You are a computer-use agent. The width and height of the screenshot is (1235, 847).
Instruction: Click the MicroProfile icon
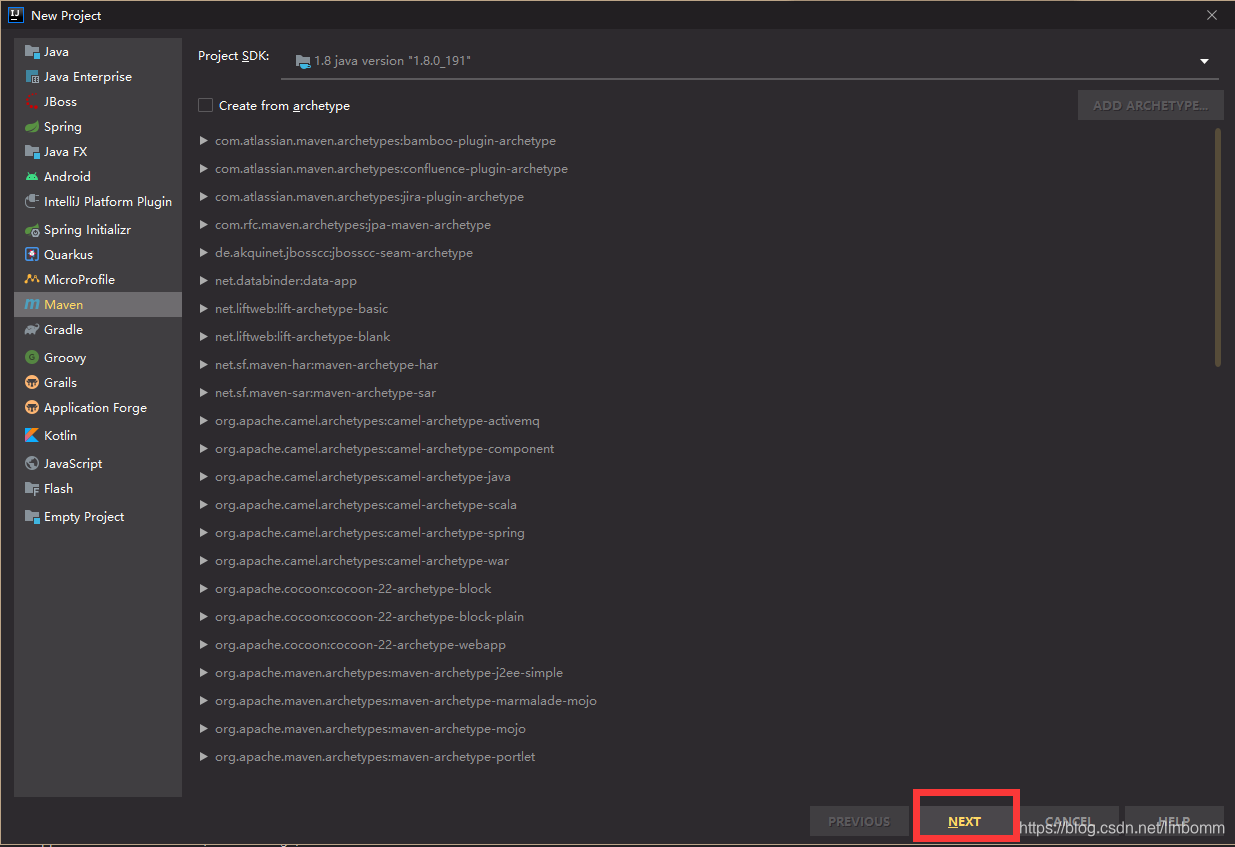(32, 279)
